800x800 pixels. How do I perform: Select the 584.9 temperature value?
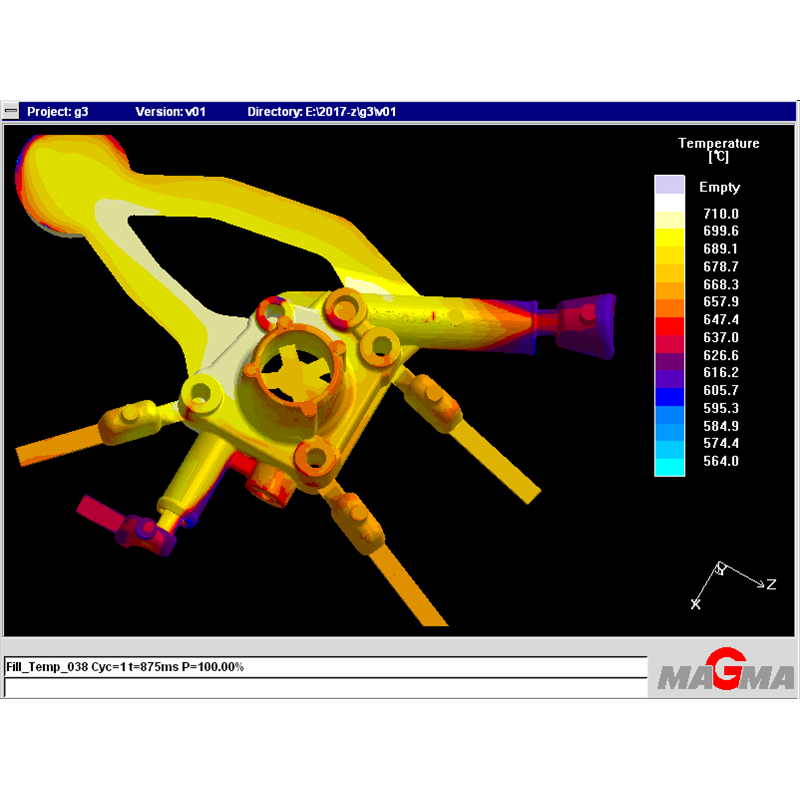coord(720,426)
